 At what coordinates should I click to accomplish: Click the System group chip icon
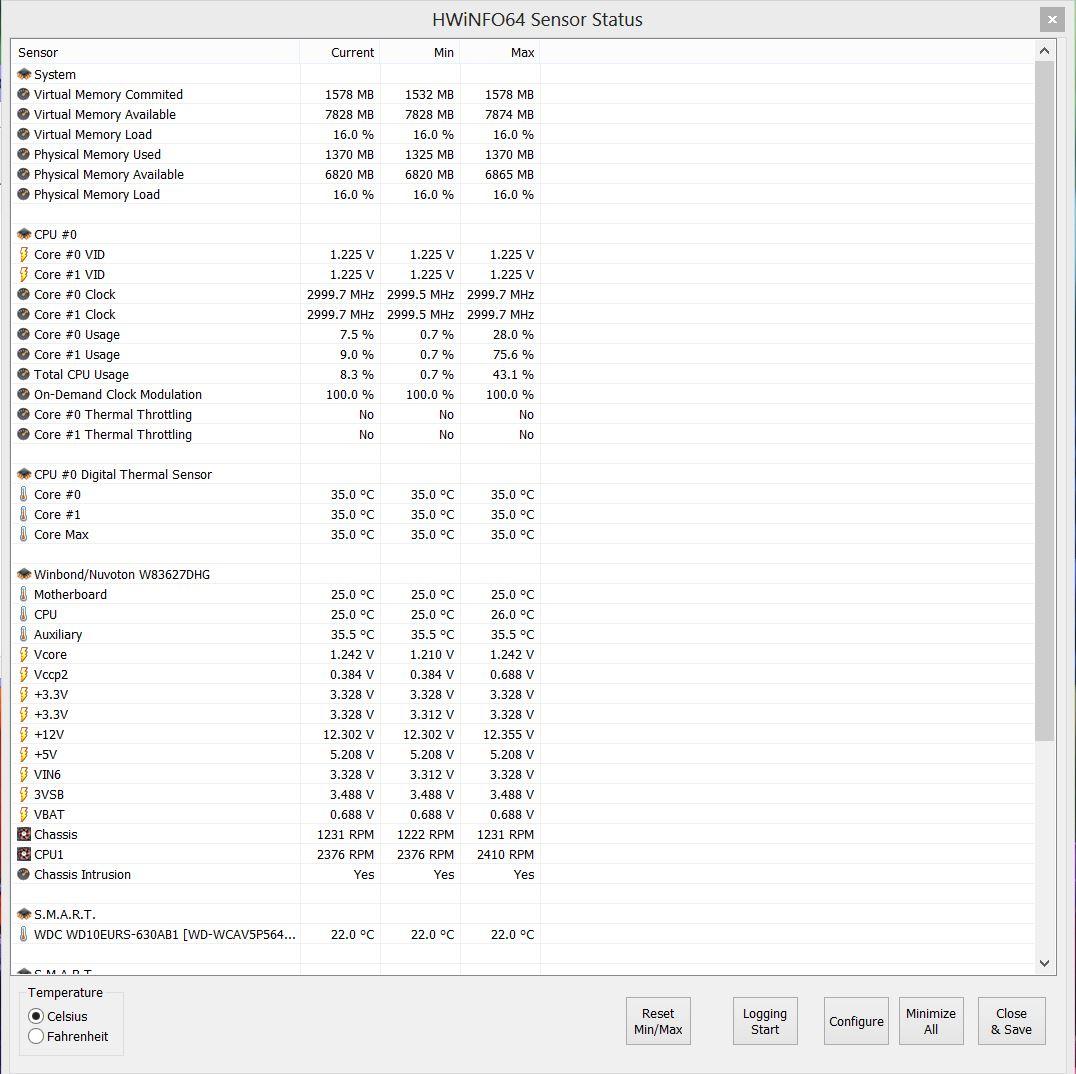(24, 74)
